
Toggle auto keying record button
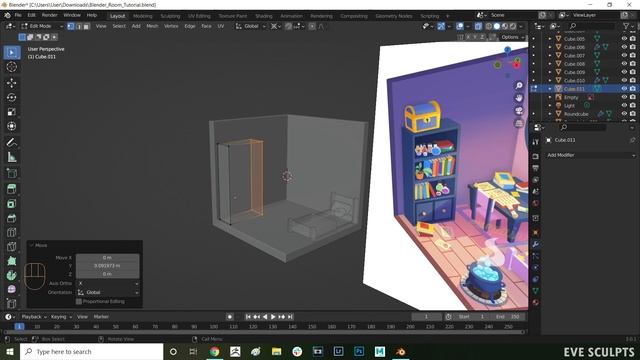click(x=230, y=317)
